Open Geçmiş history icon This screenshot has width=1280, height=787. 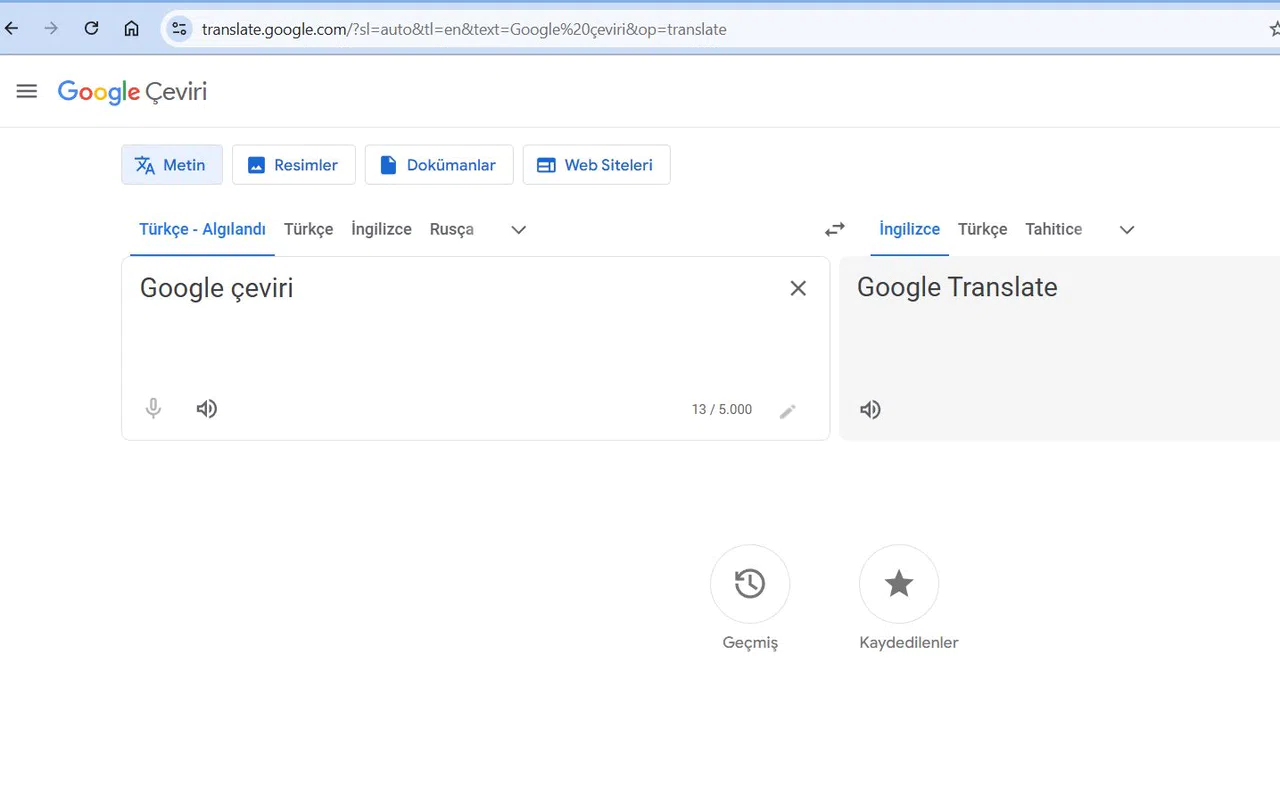click(750, 584)
